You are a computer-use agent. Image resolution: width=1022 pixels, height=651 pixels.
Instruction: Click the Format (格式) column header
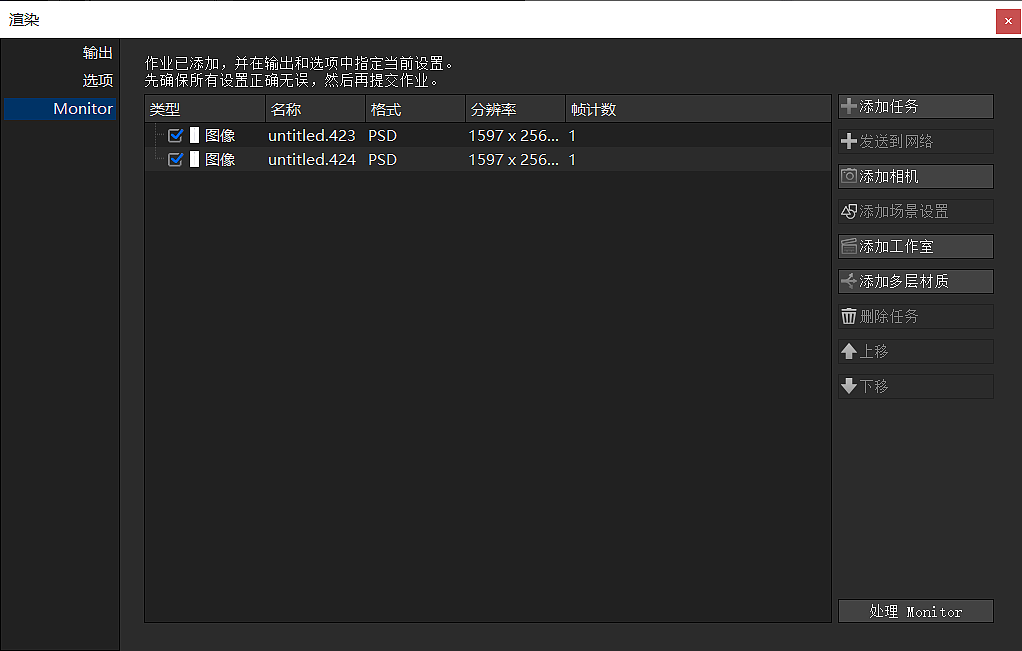tap(415, 109)
